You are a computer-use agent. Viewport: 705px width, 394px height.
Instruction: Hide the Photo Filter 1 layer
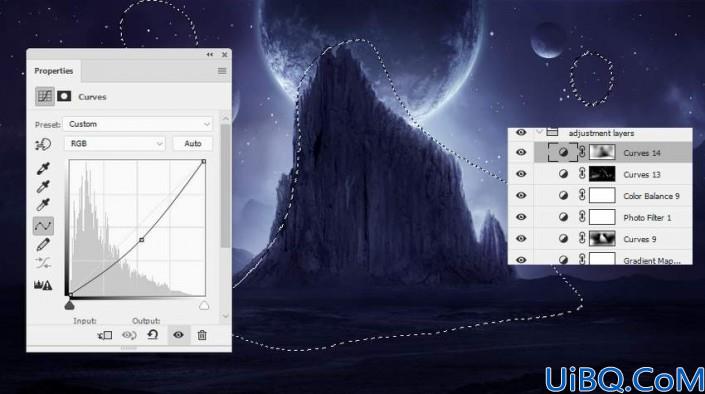[x=521, y=217]
